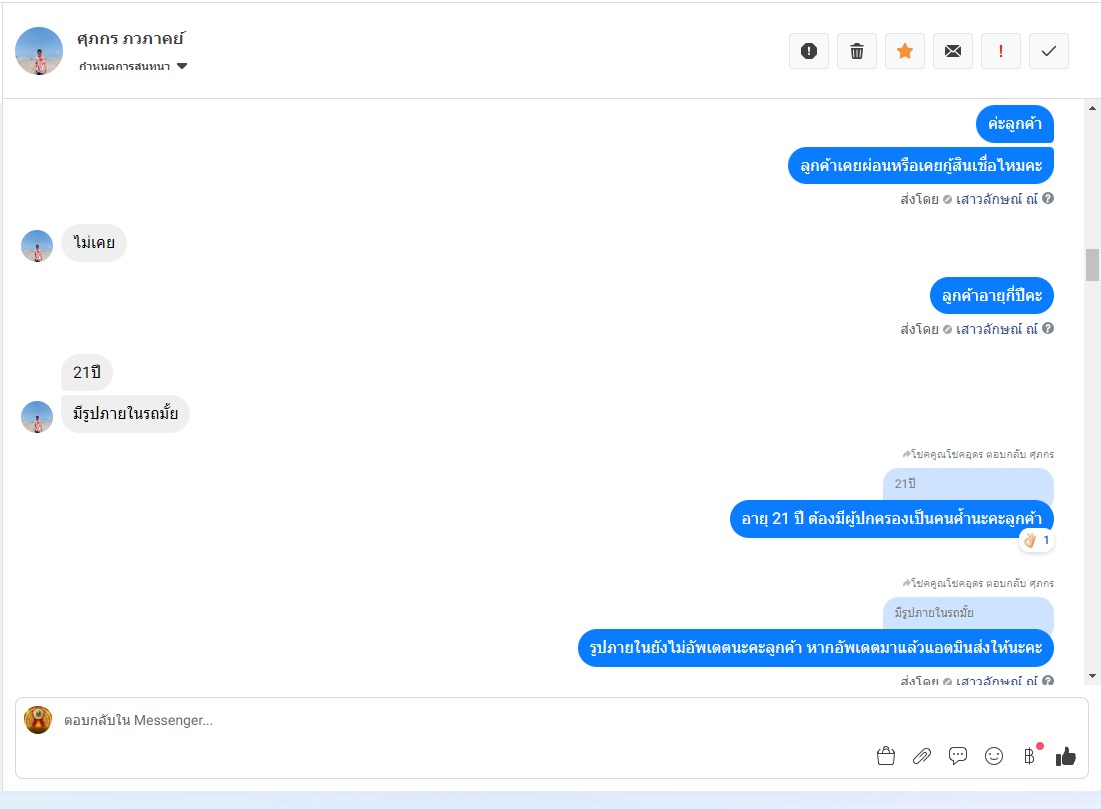The image size is (1101, 809).
Task: Click the reply in Messenger text field
Action: tap(463, 721)
